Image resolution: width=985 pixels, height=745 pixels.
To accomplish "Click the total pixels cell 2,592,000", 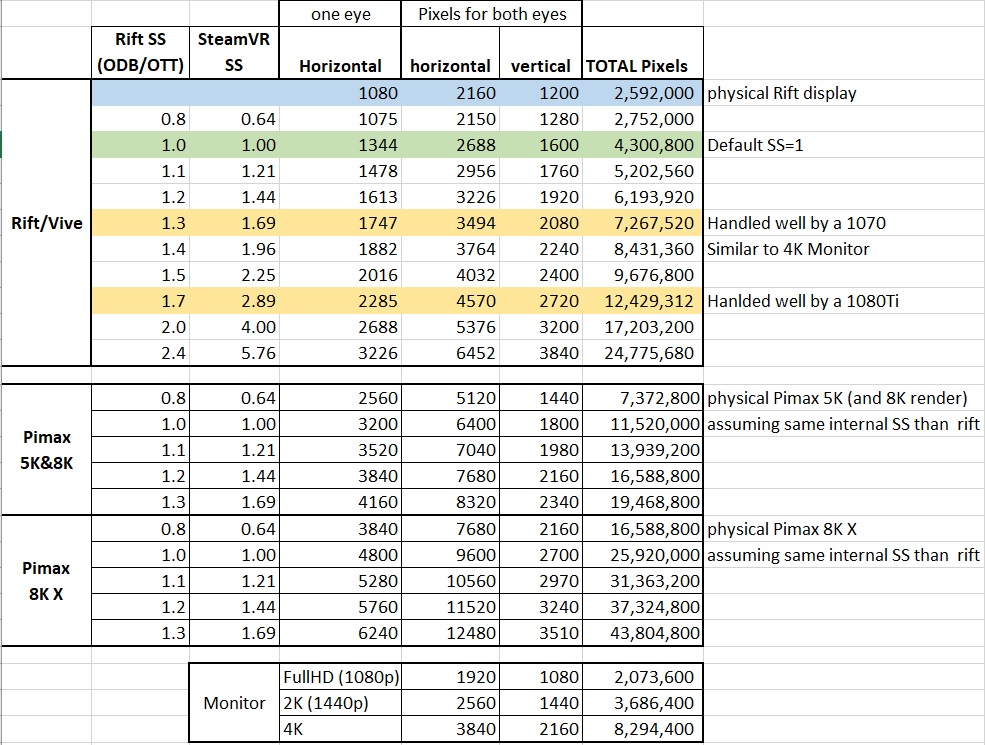I will coord(643,93).
